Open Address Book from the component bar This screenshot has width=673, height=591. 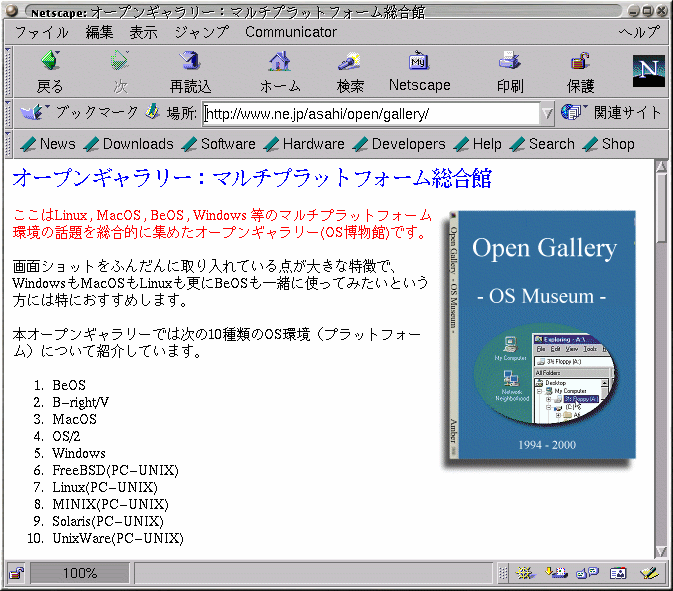618,573
